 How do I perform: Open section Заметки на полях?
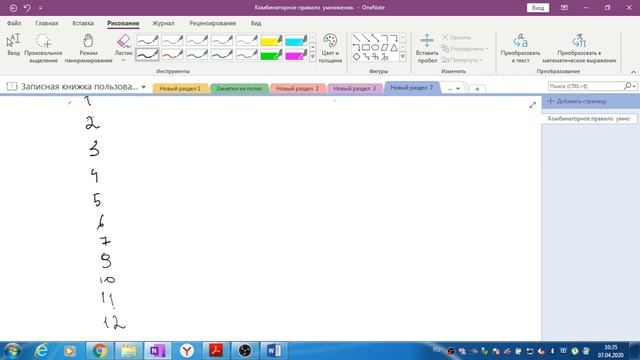(x=239, y=88)
